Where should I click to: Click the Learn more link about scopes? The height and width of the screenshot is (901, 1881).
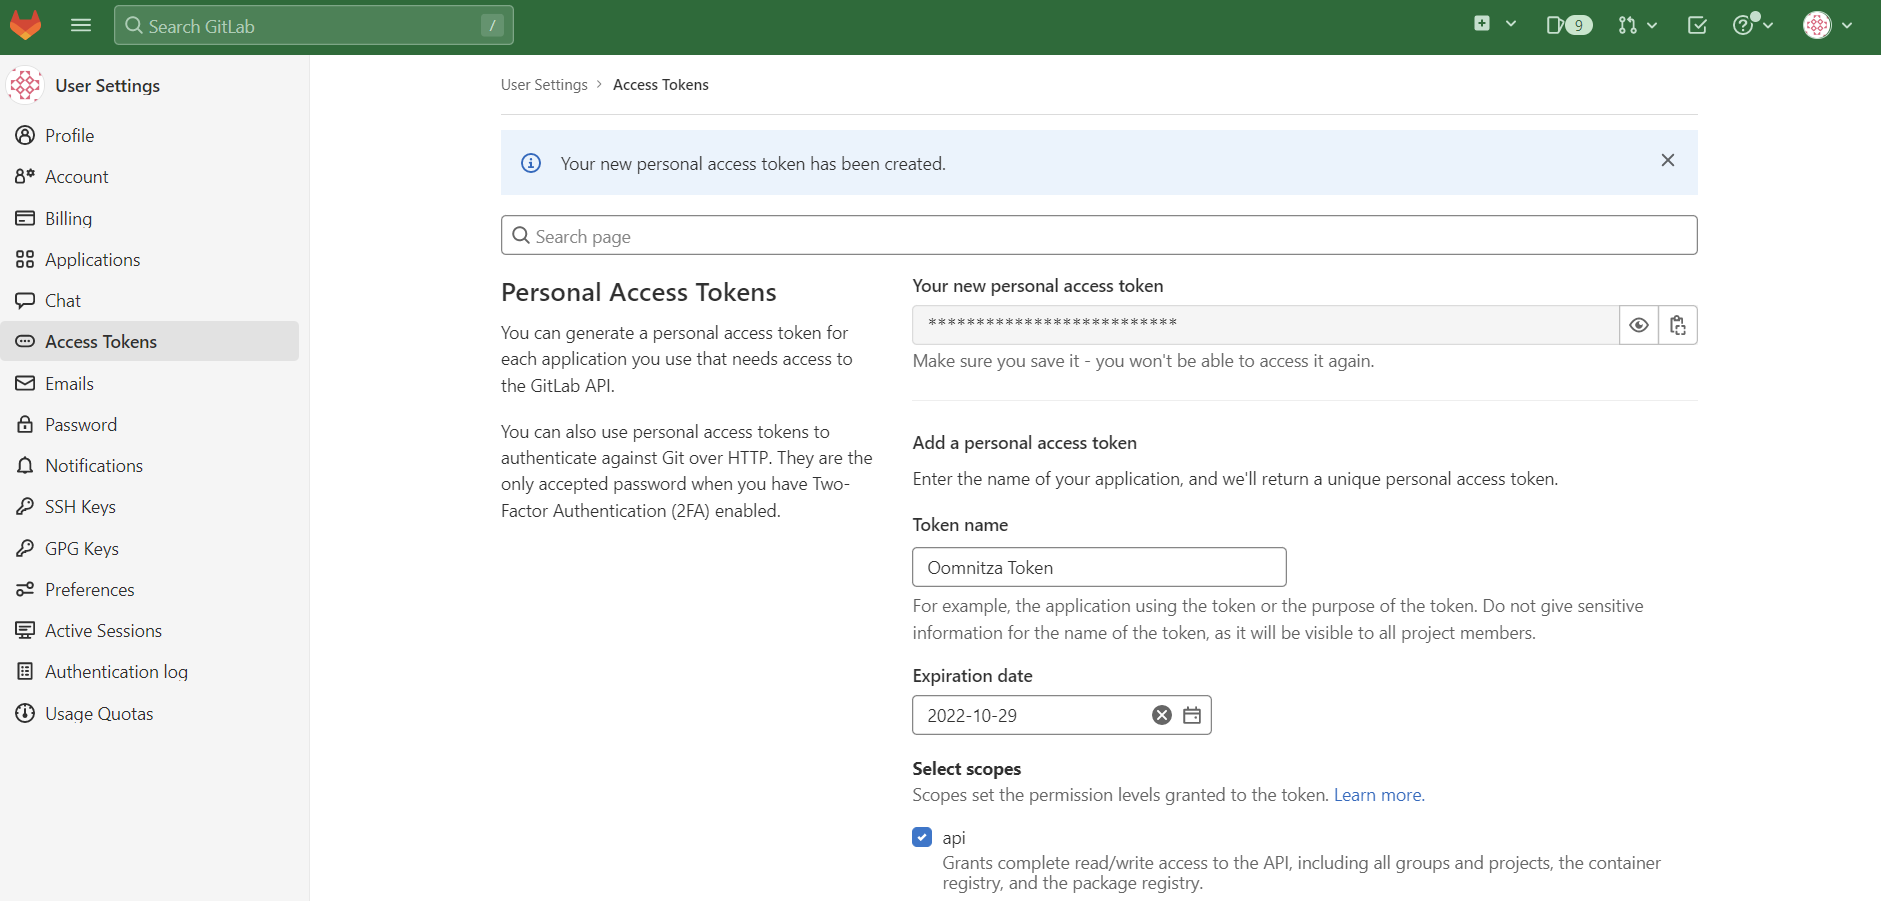[x=1377, y=795]
